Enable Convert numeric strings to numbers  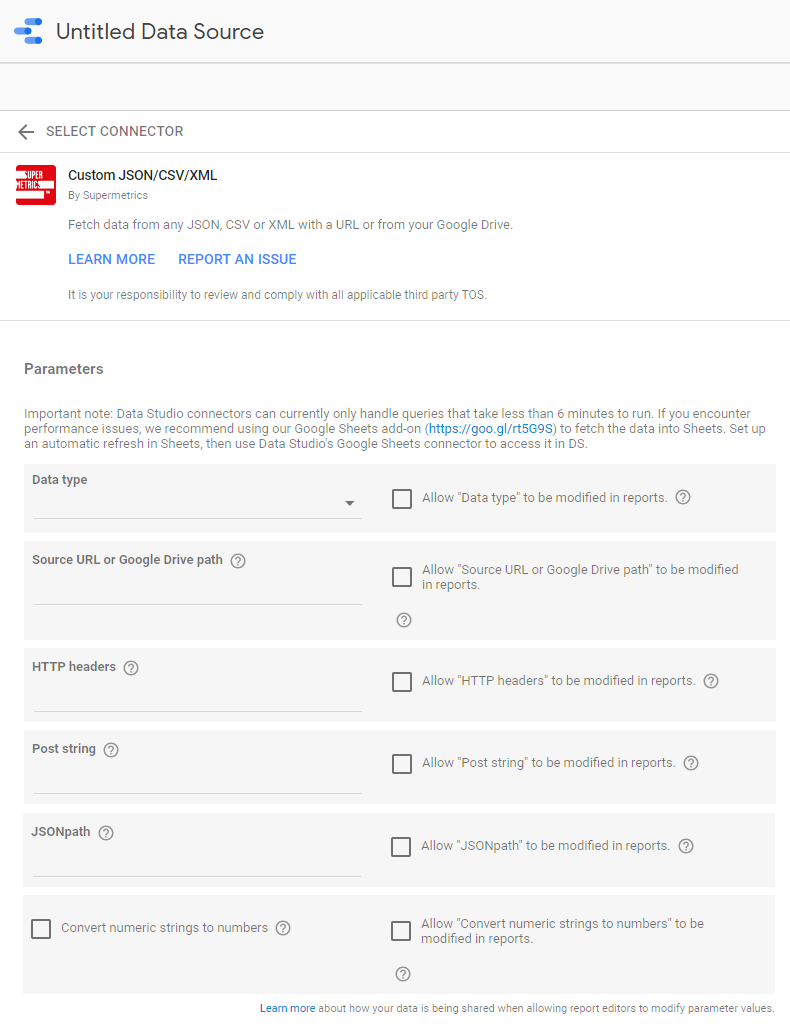(x=41, y=929)
